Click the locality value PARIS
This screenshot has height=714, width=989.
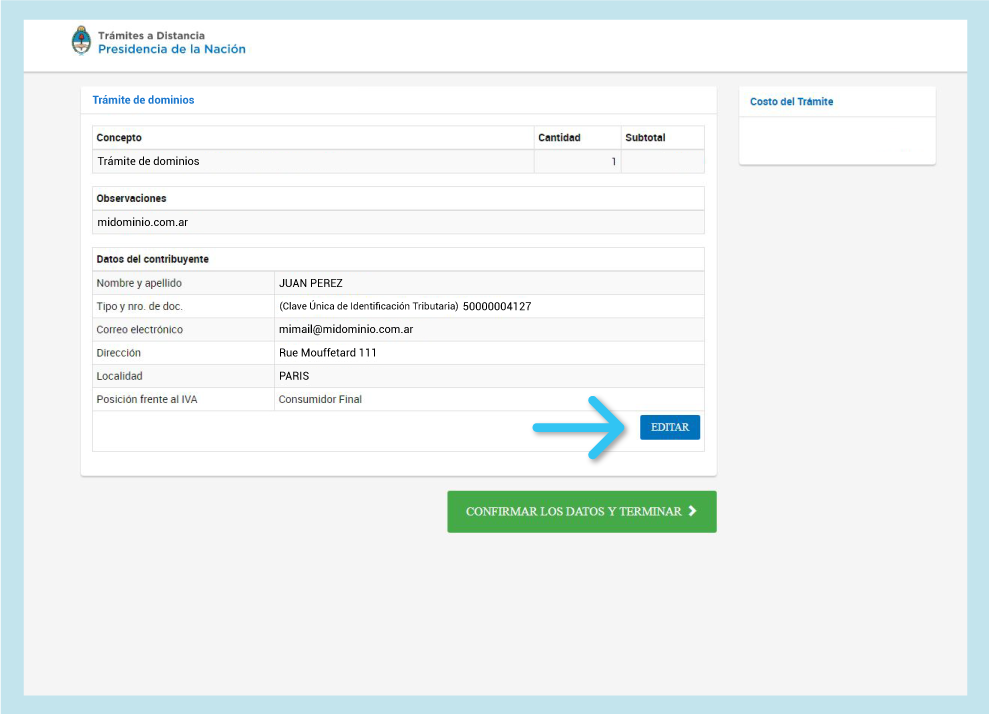click(294, 376)
